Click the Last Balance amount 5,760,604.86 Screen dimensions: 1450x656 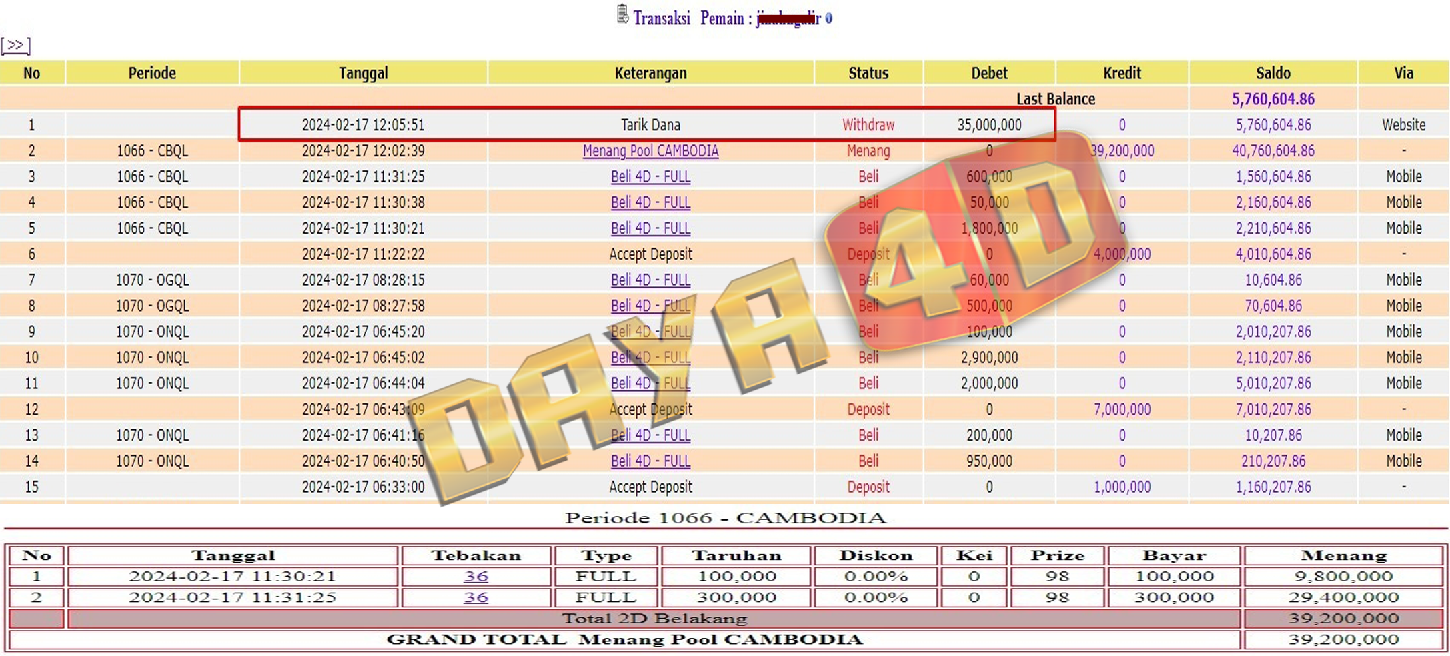(x=1273, y=99)
